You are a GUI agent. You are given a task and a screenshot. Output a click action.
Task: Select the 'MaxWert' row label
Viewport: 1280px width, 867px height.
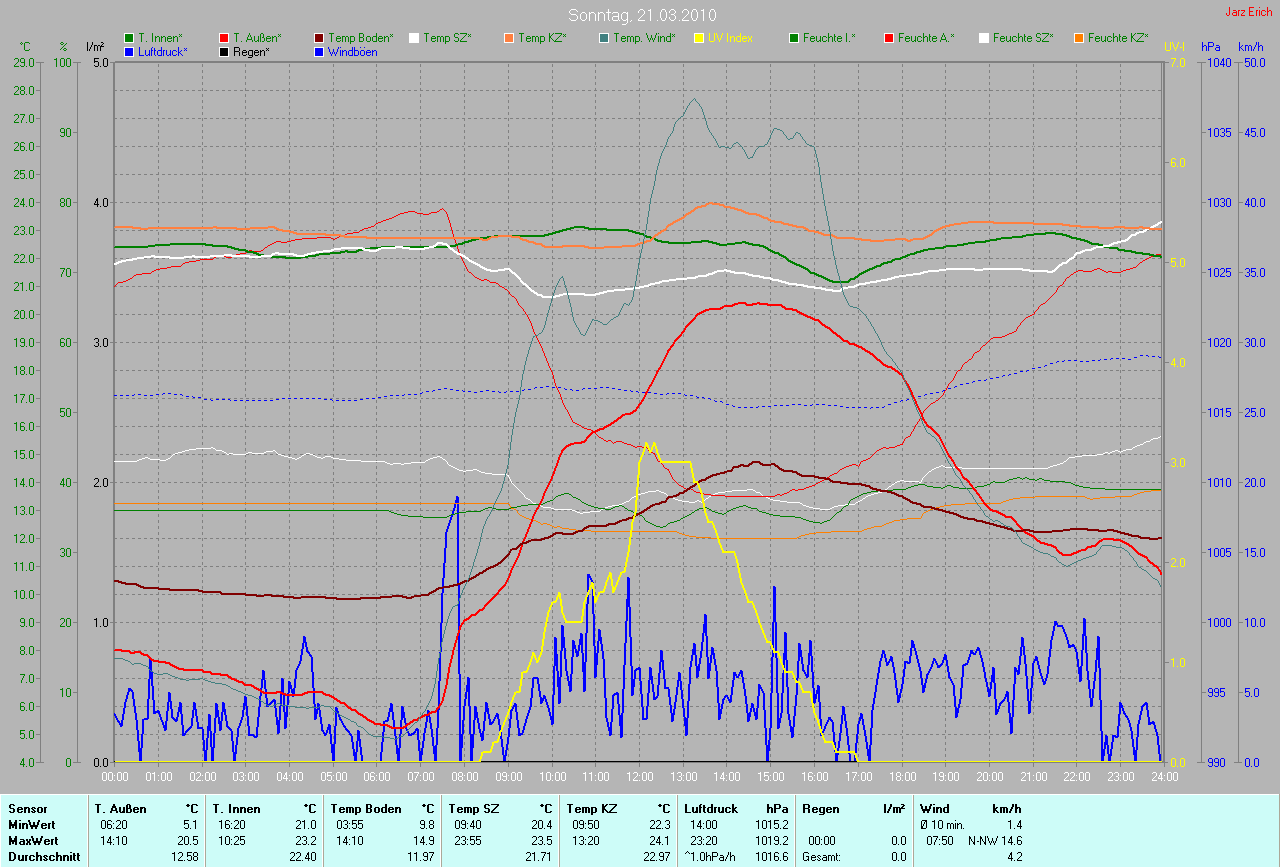click(31, 841)
